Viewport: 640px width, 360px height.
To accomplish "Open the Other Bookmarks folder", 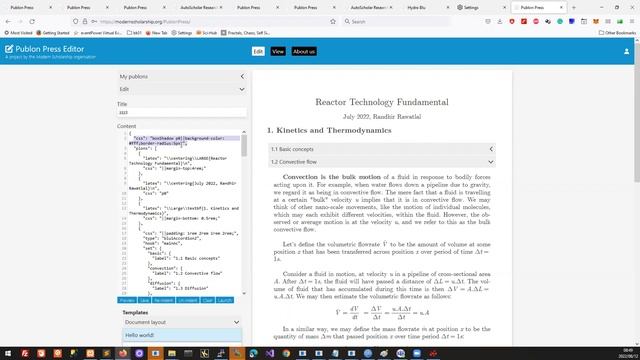I will (617, 33).
